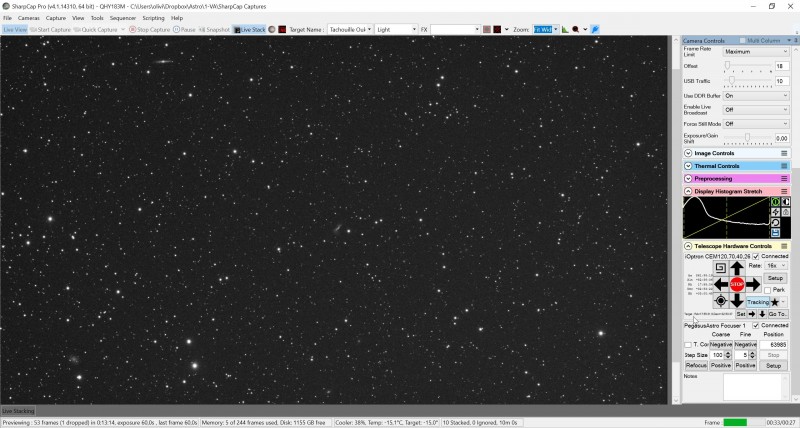Click the grey-brown swatch after FX
800x428 pixels.
point(487,30)
